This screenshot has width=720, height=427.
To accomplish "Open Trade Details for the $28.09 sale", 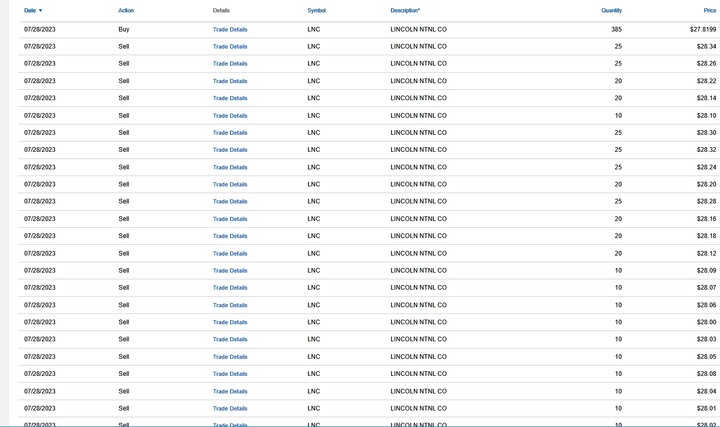I will click(230, 270).
